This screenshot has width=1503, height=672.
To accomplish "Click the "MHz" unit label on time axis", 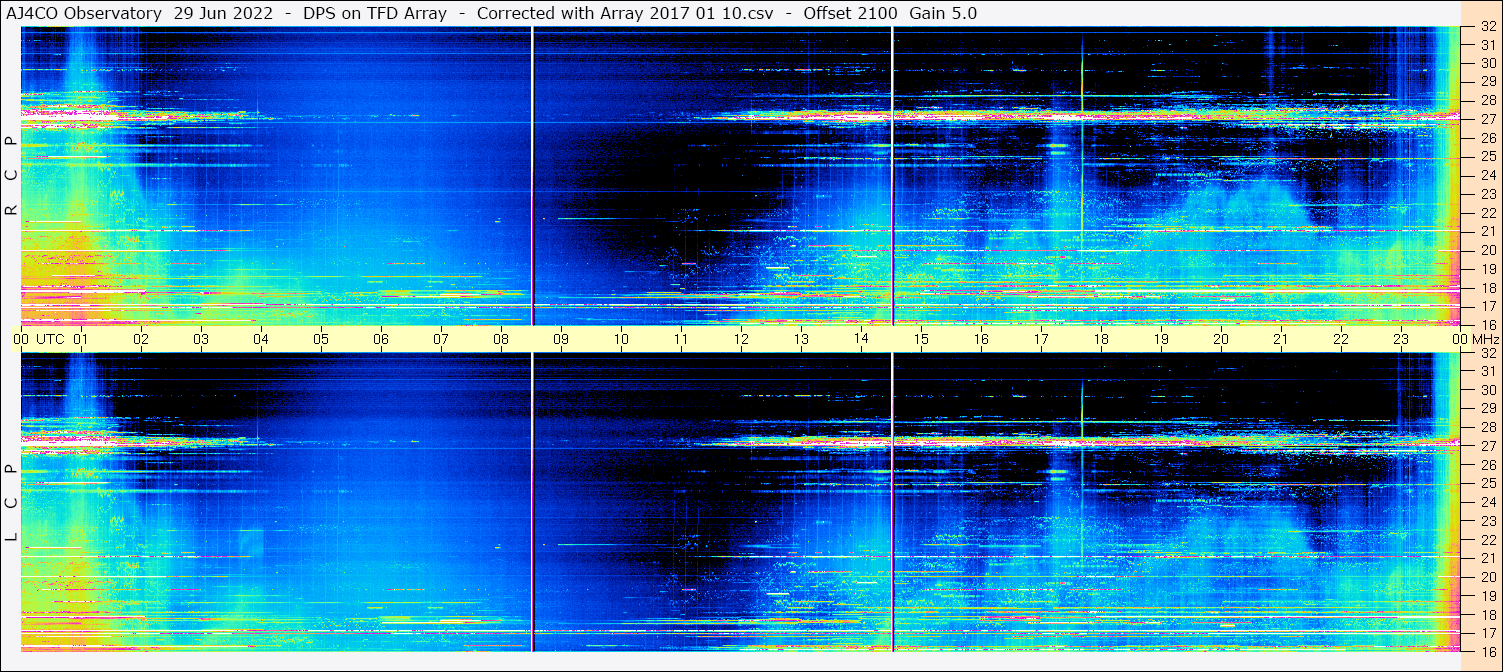I will (x=1485, y=339).
